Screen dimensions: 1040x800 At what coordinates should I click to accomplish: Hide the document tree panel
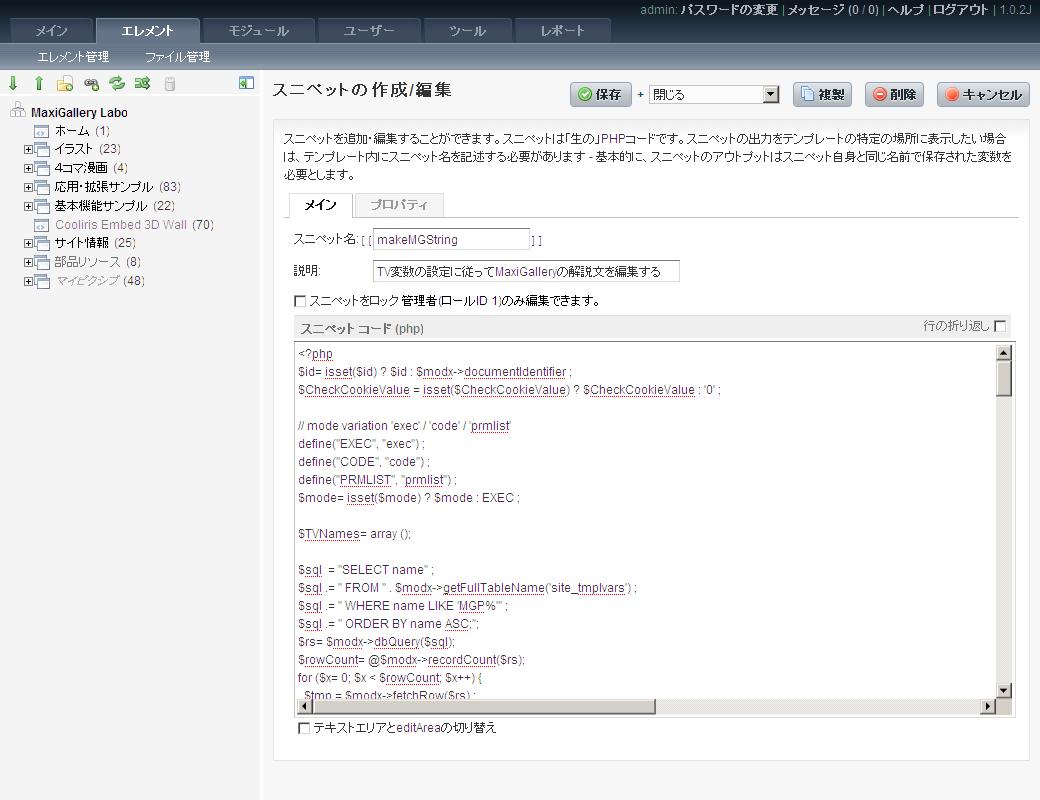(246, 83)
